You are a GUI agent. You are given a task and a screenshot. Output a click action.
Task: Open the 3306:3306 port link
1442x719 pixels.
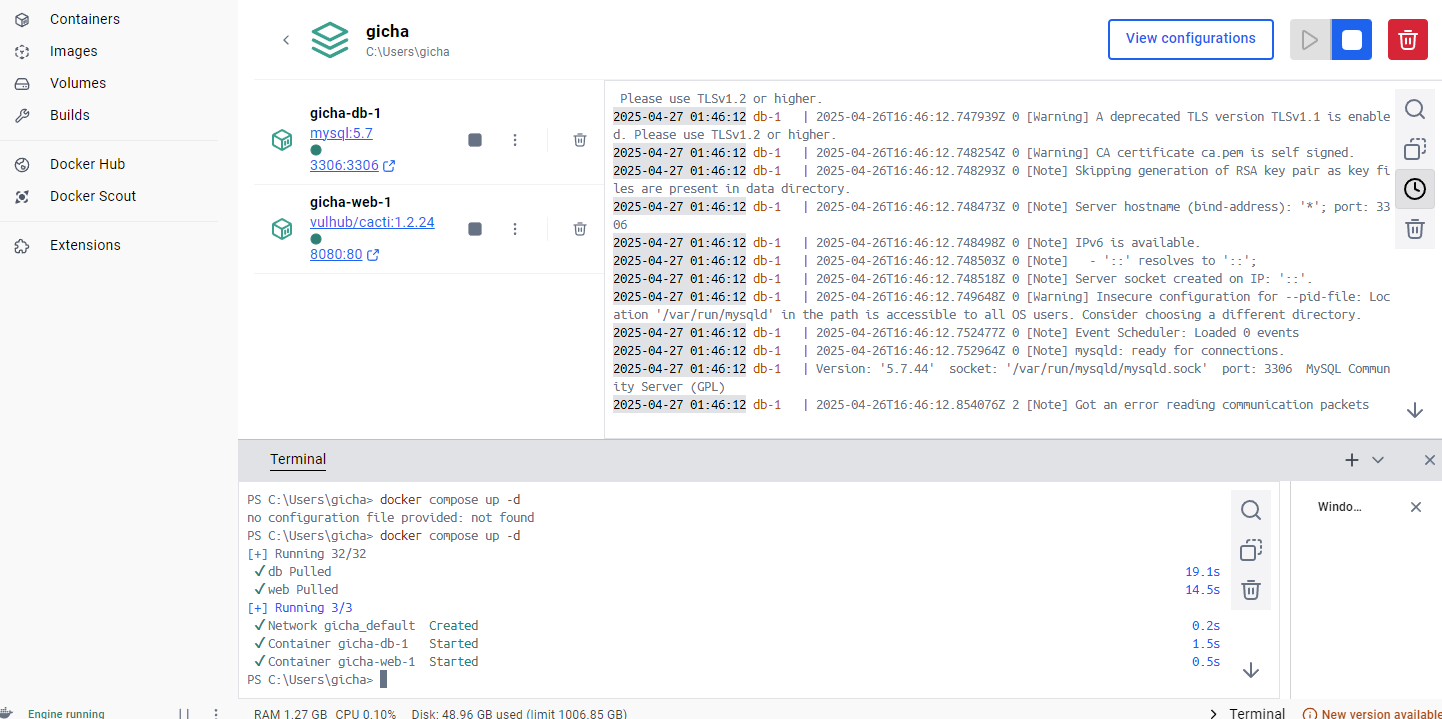[352, 166]
